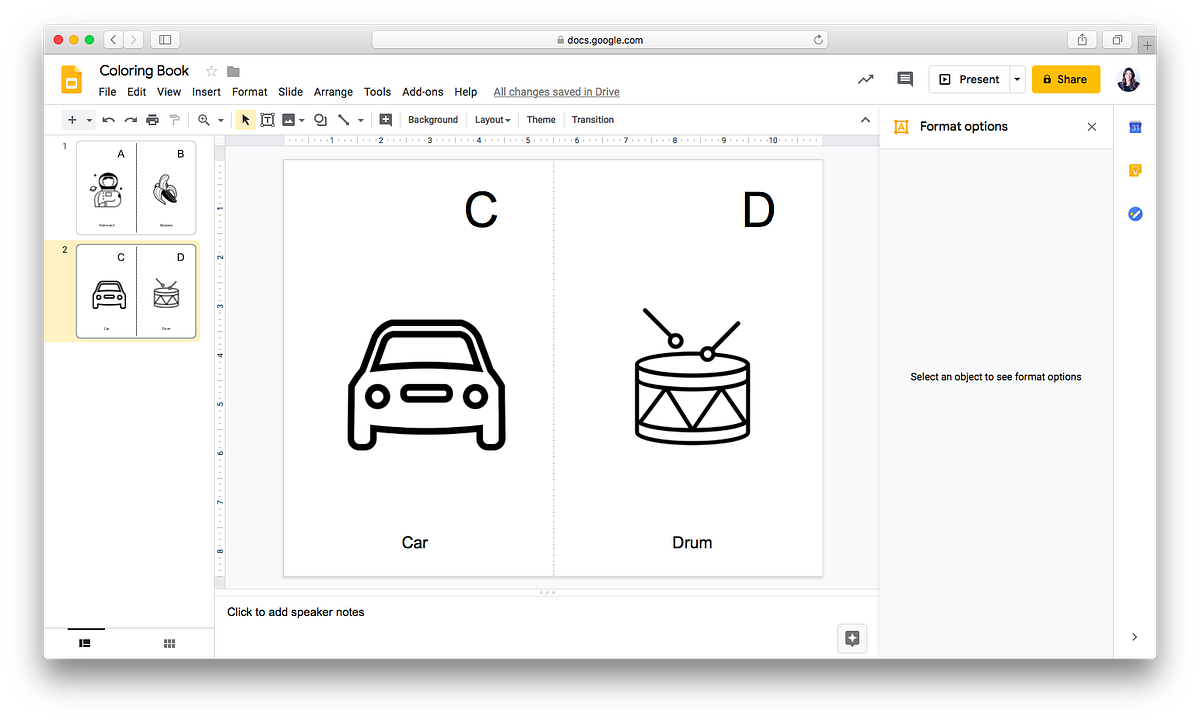Open the Background settings button
The image size is (1200, 721).
pos(433,120)
